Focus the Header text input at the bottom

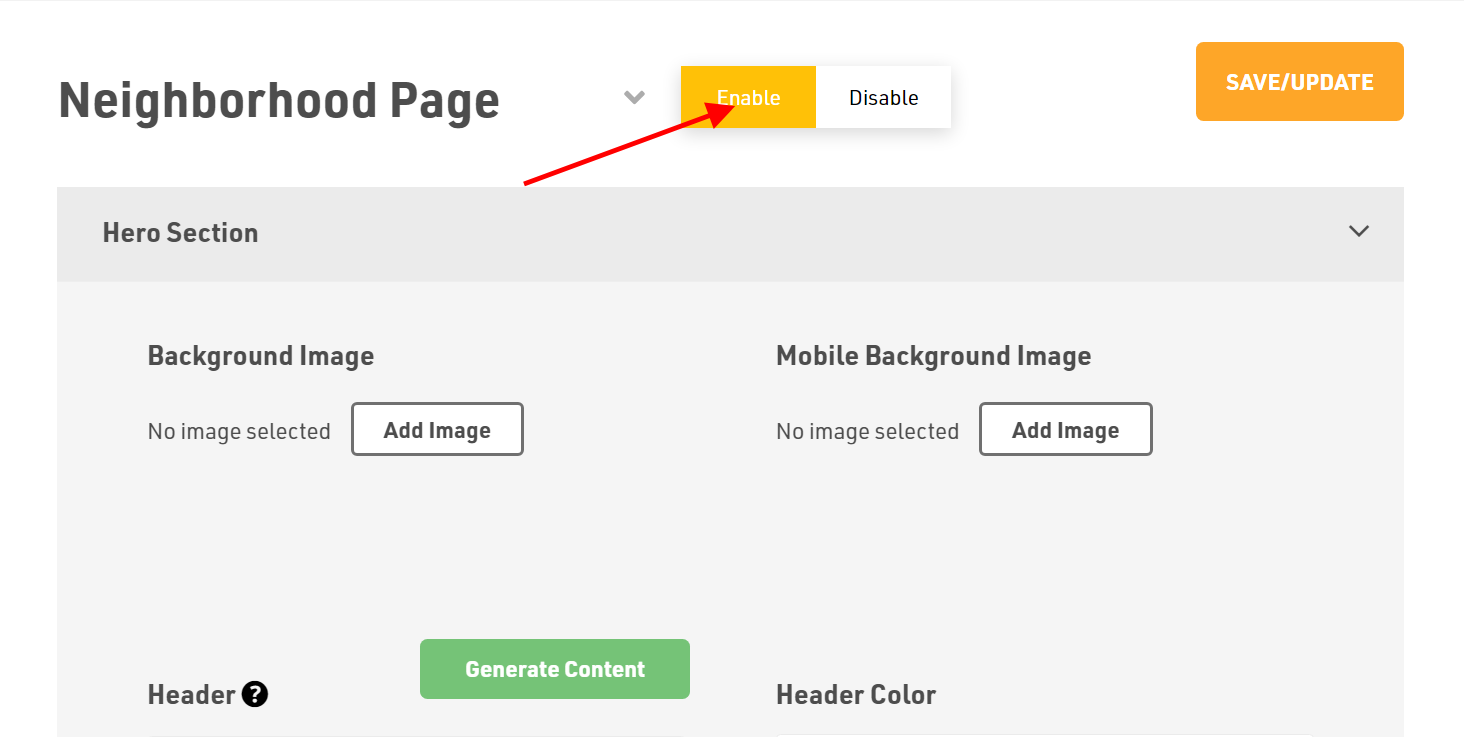[x=415, y=733]
